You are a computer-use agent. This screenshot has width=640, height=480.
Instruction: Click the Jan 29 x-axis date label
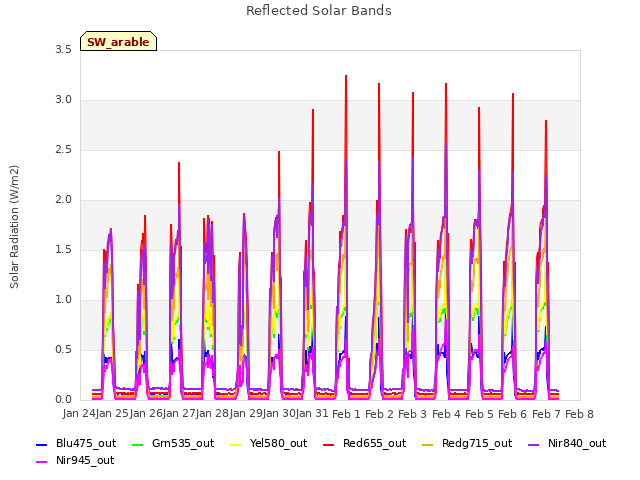coord(246,414)
